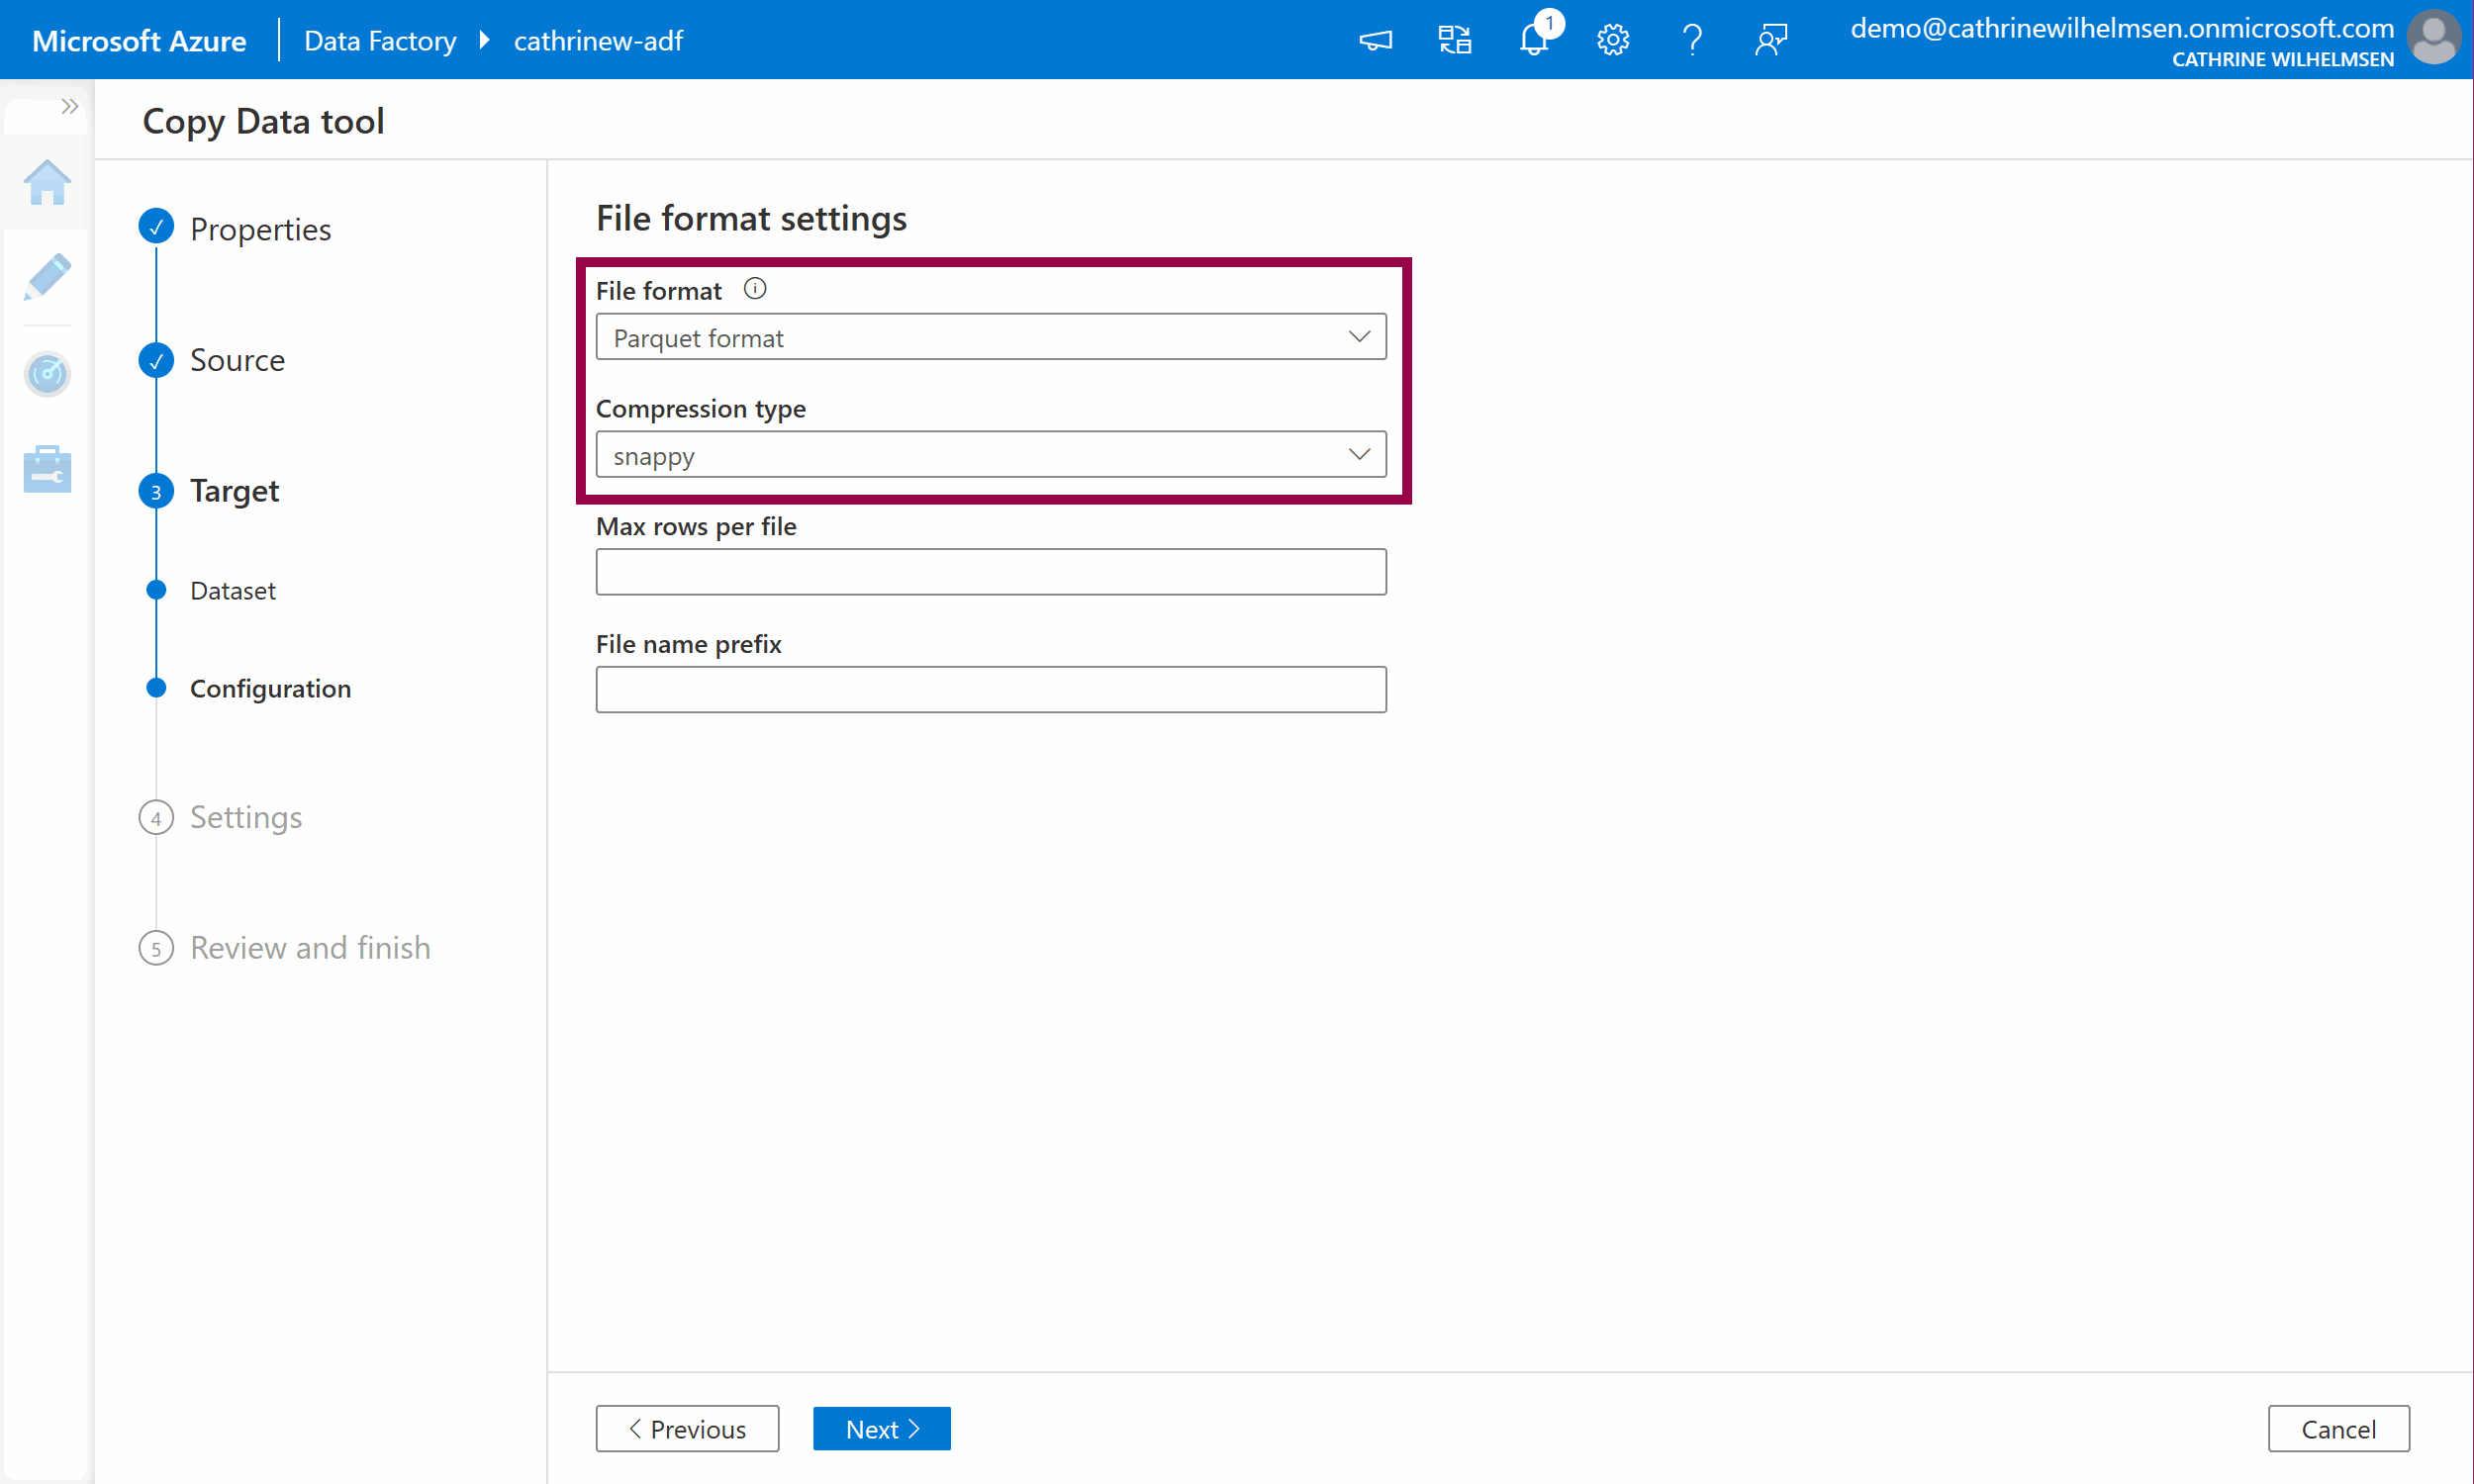Click the Max rows per file field

click(x=990, y=572)
